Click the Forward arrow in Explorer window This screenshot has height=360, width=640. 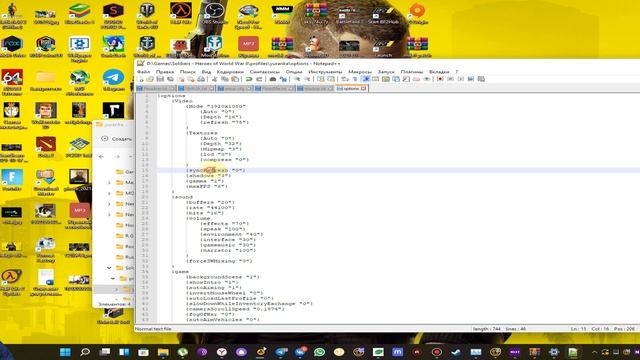(117, 156)
